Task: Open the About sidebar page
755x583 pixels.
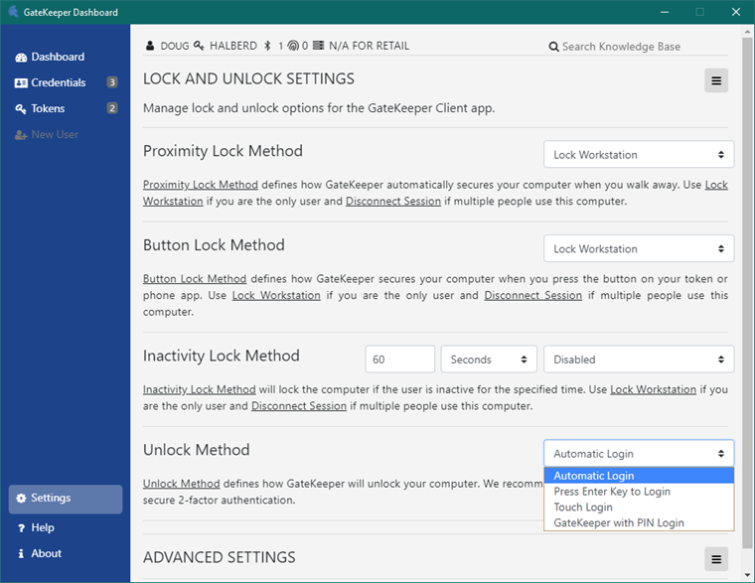Action: [x=39, y=554]
